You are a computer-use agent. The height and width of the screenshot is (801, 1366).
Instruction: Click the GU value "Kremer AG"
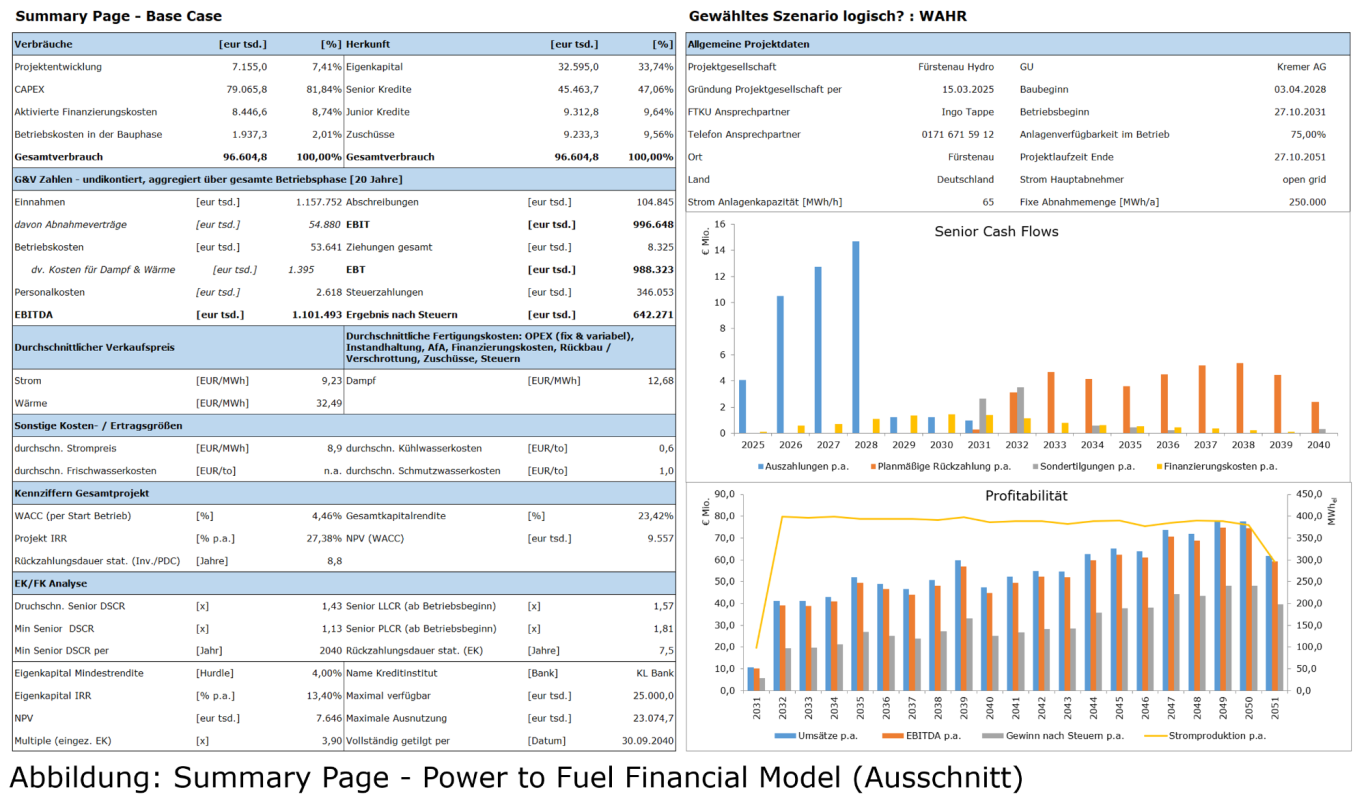[x=1302, y=67]
